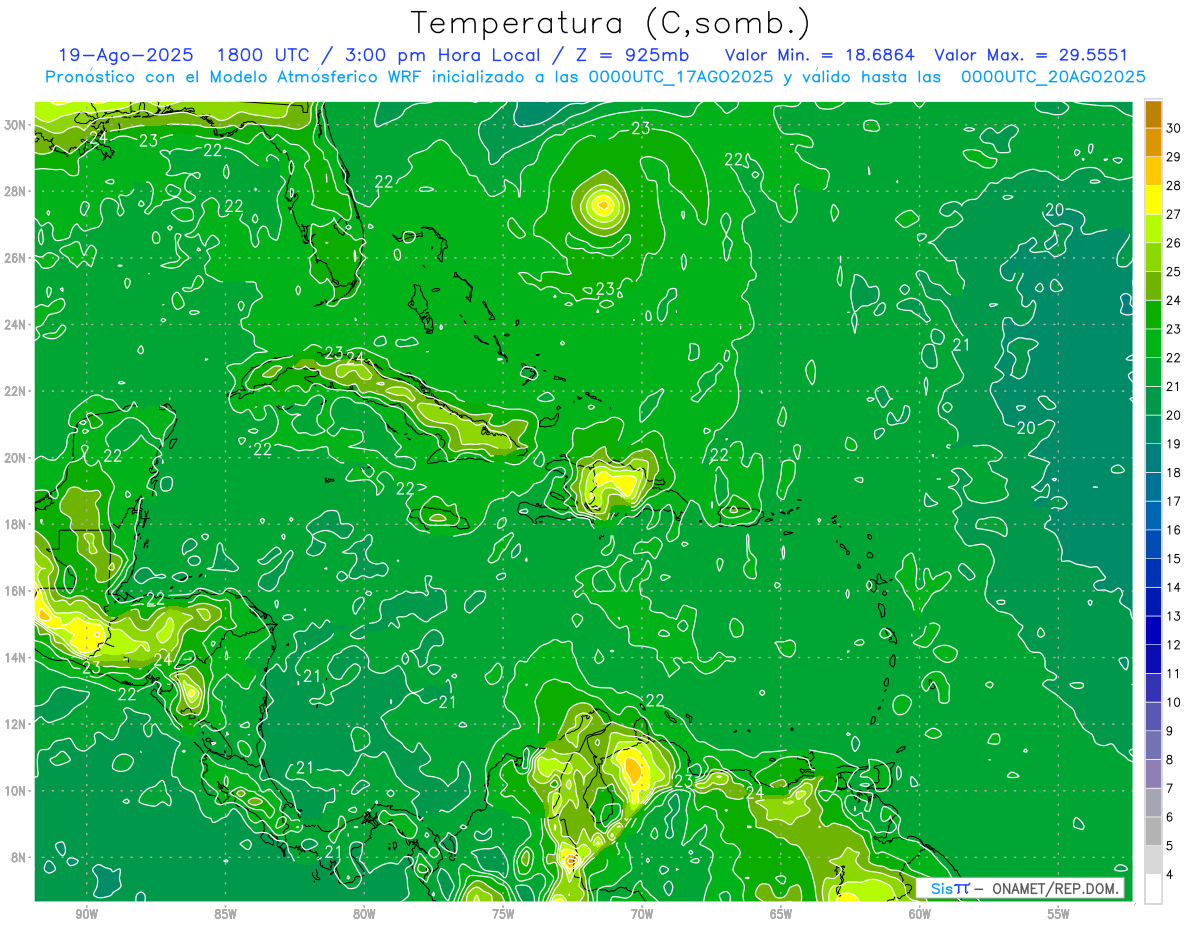The image size is (1200, 927).
Task: Click the '10N' latitude axis label
Action: (x=16, y=790)
